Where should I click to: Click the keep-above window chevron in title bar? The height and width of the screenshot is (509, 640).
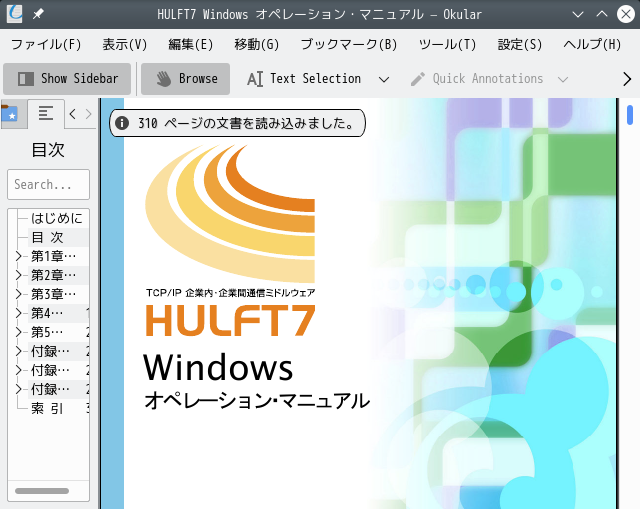602,15
